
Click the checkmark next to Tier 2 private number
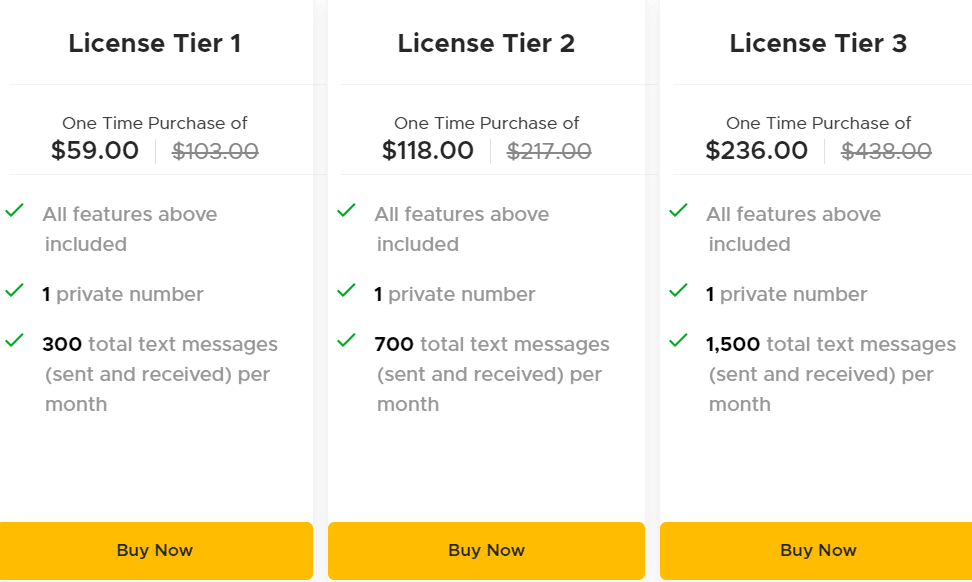coord(347,290)
